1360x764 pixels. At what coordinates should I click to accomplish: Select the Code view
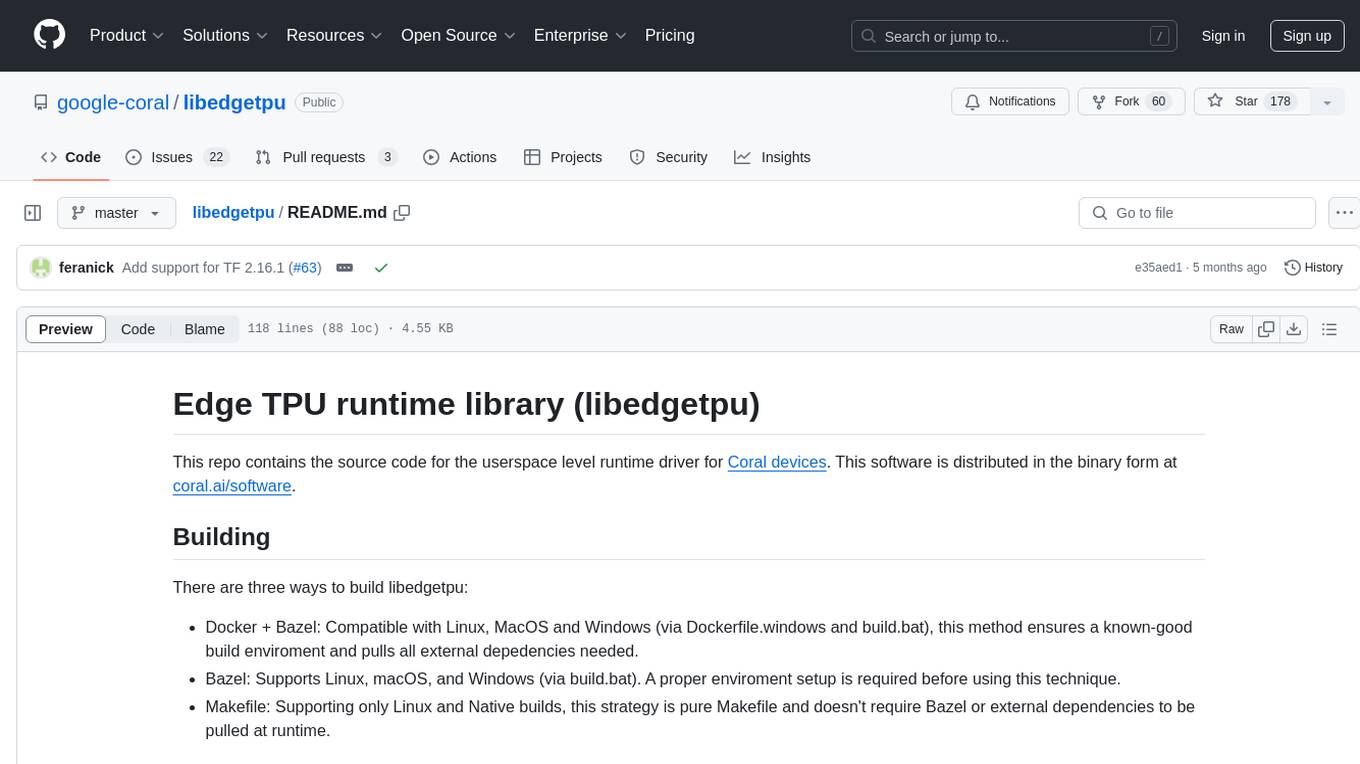[x=138, y=329]
